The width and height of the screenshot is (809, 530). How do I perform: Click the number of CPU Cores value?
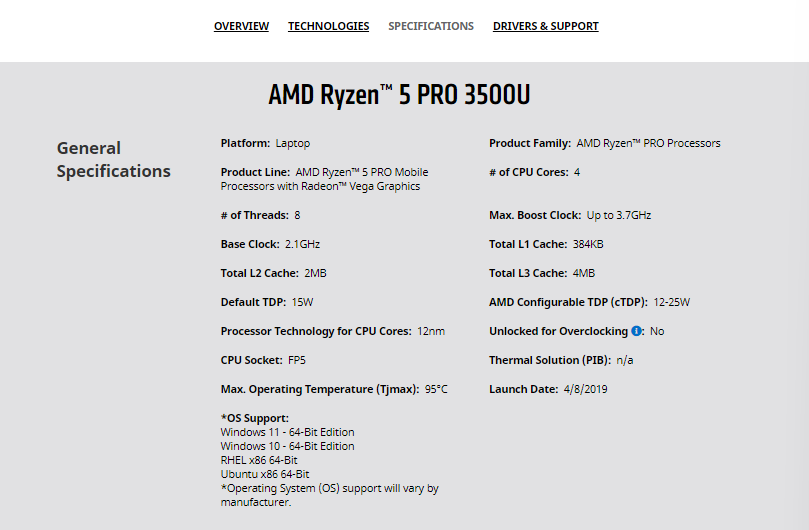[x=577, y=172]
